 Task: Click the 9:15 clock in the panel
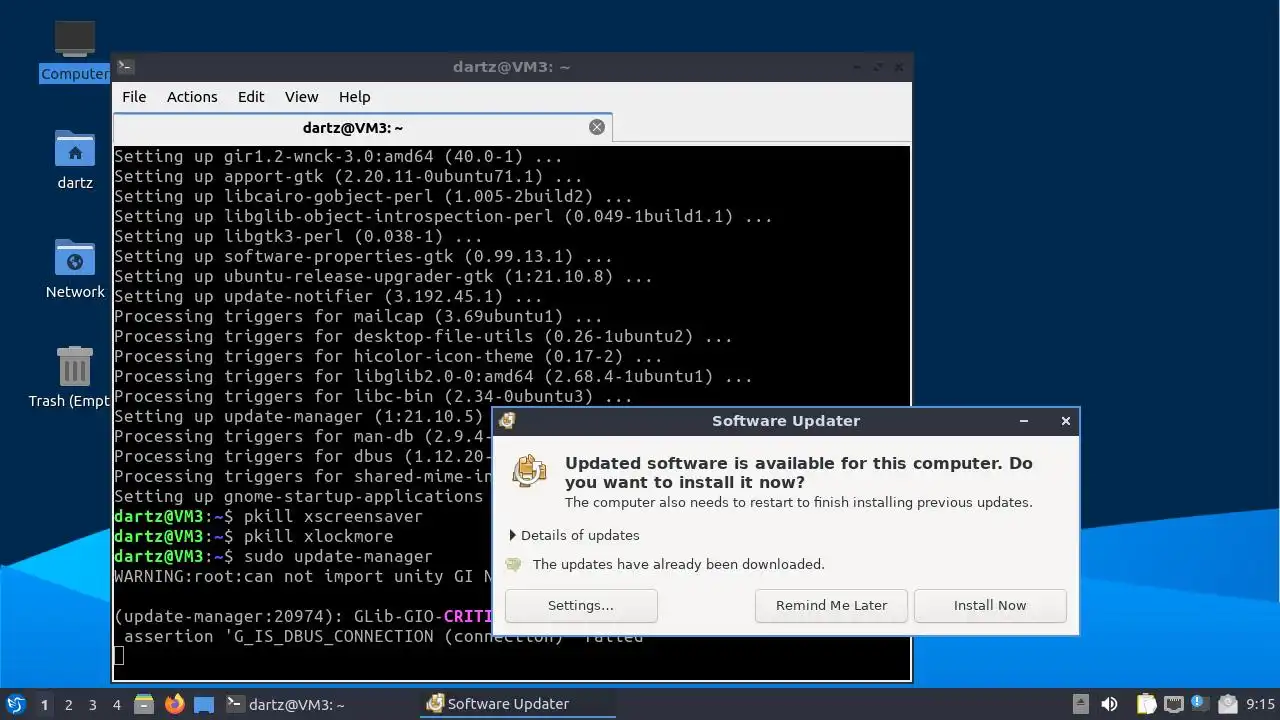(1260, 704)
